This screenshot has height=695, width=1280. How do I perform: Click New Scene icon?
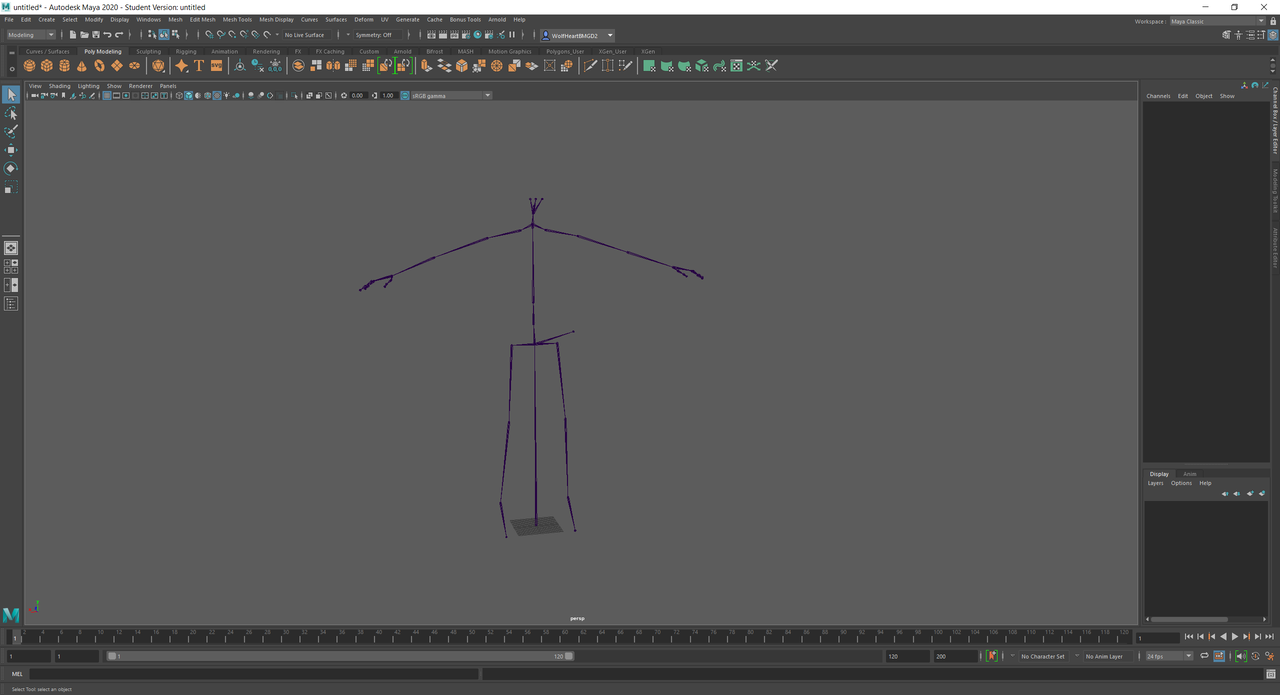click(x=73, y=35)
